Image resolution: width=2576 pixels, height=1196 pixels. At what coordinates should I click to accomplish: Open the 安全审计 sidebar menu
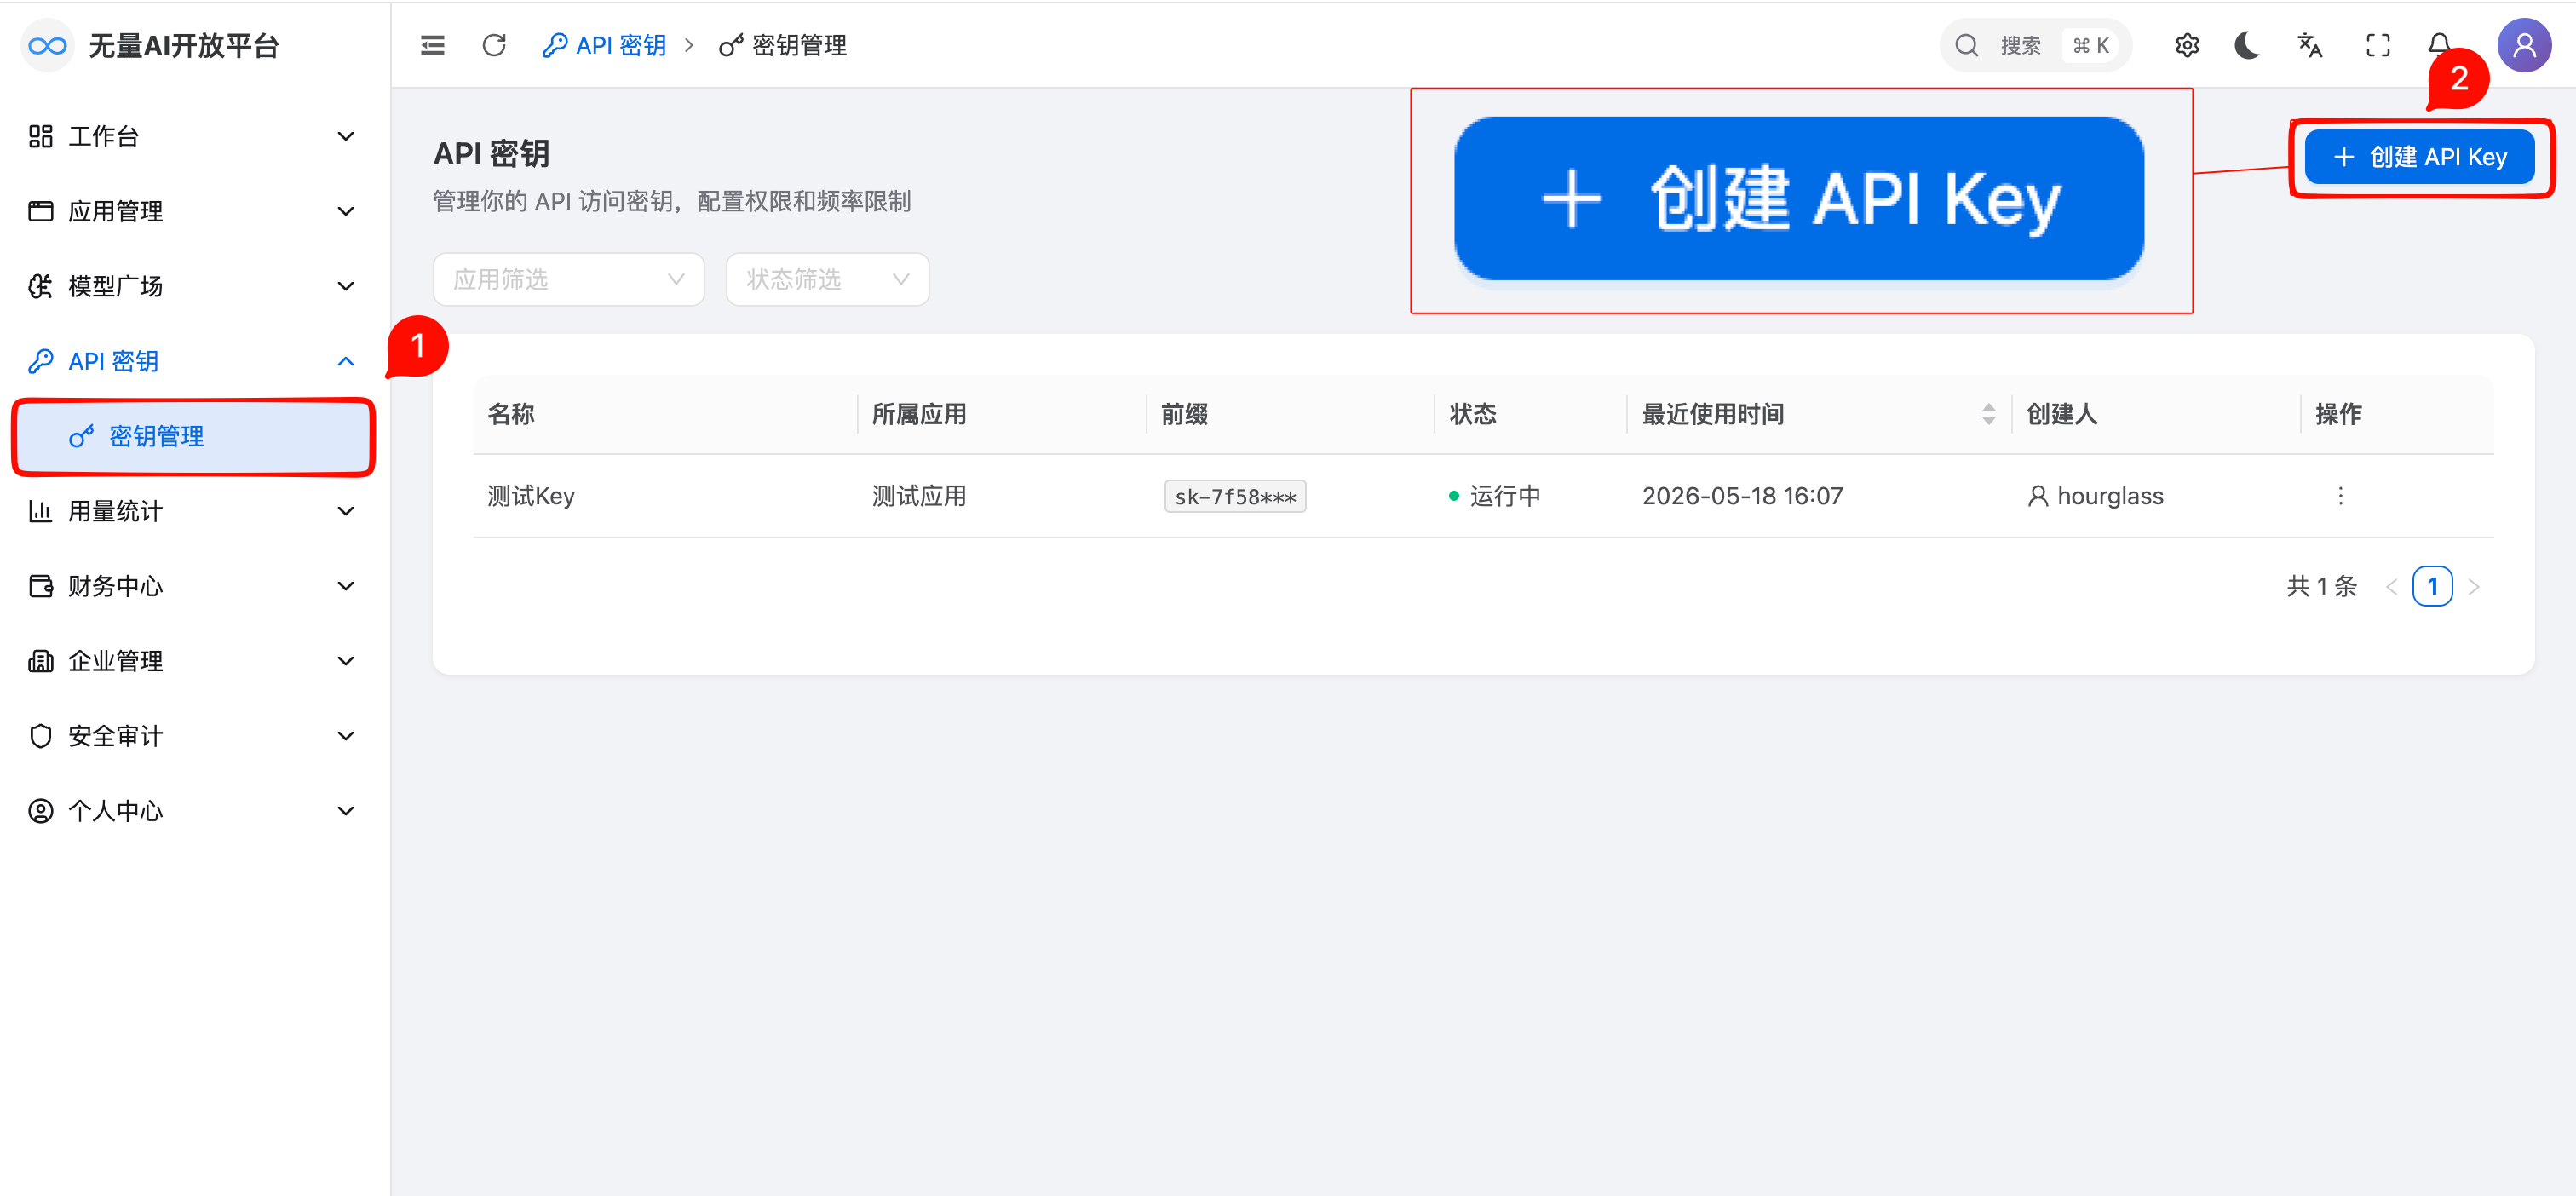pos(193,736)
